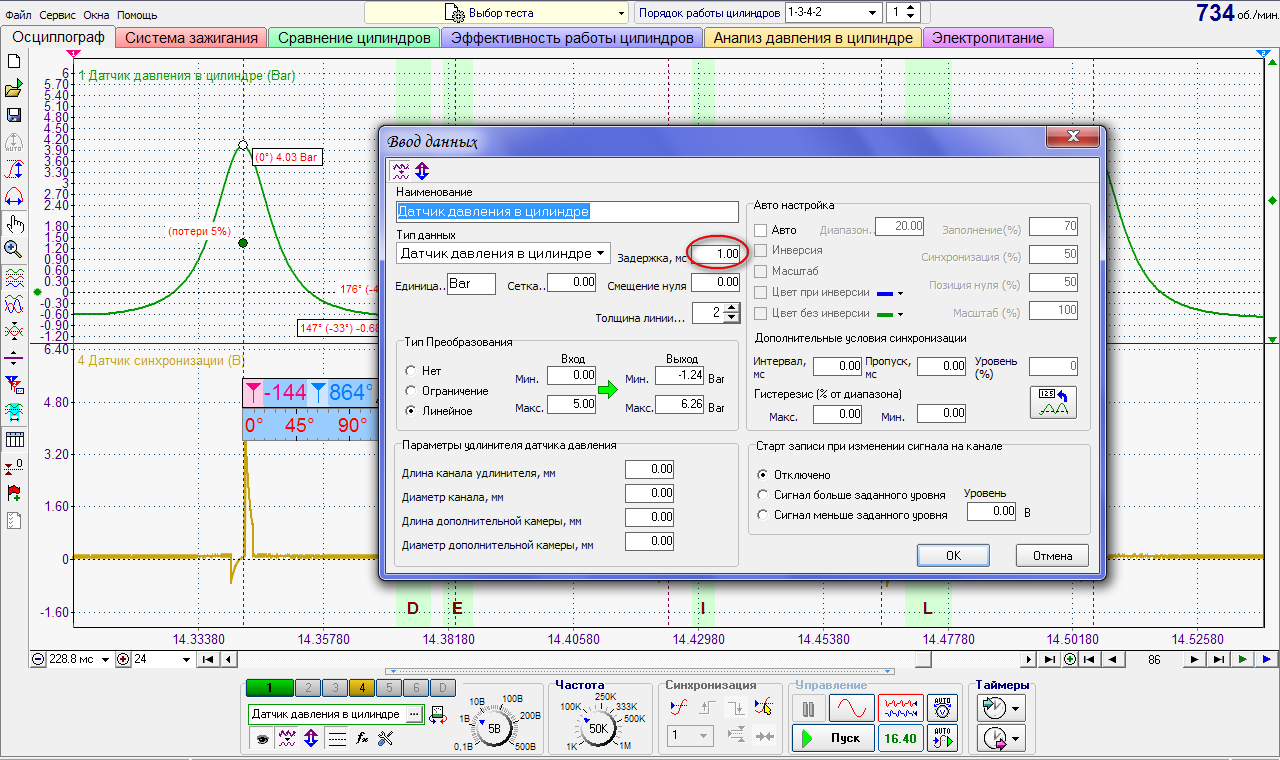
Task: Click the signal settings wave icon in dialog
Action: click(401, 170)
